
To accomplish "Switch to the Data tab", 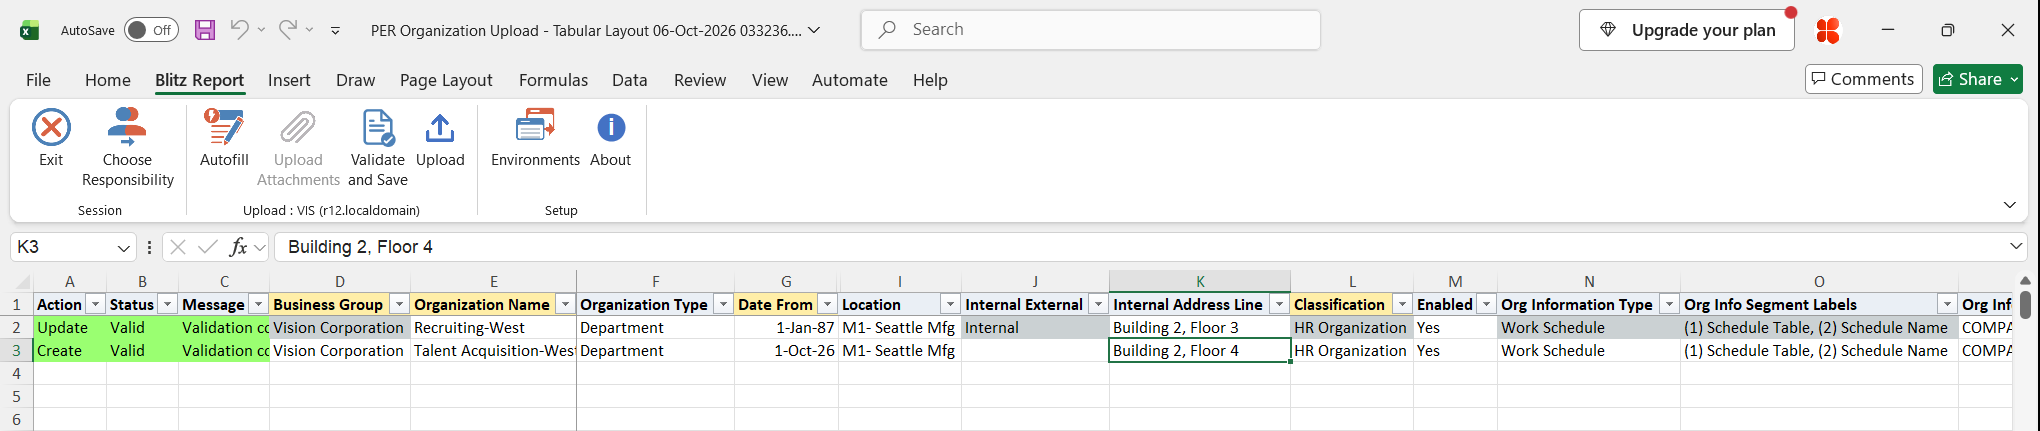I will 630,80.
